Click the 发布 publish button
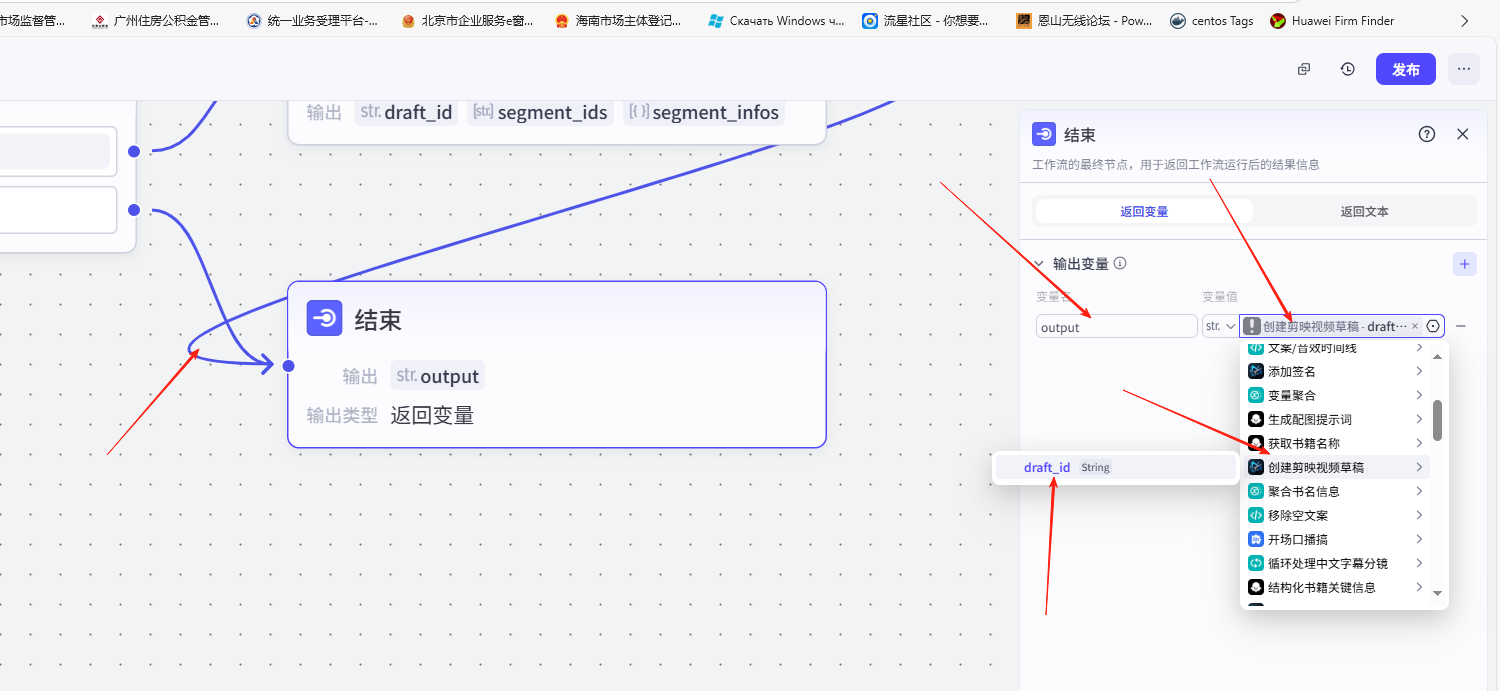 pos(1405,69)
